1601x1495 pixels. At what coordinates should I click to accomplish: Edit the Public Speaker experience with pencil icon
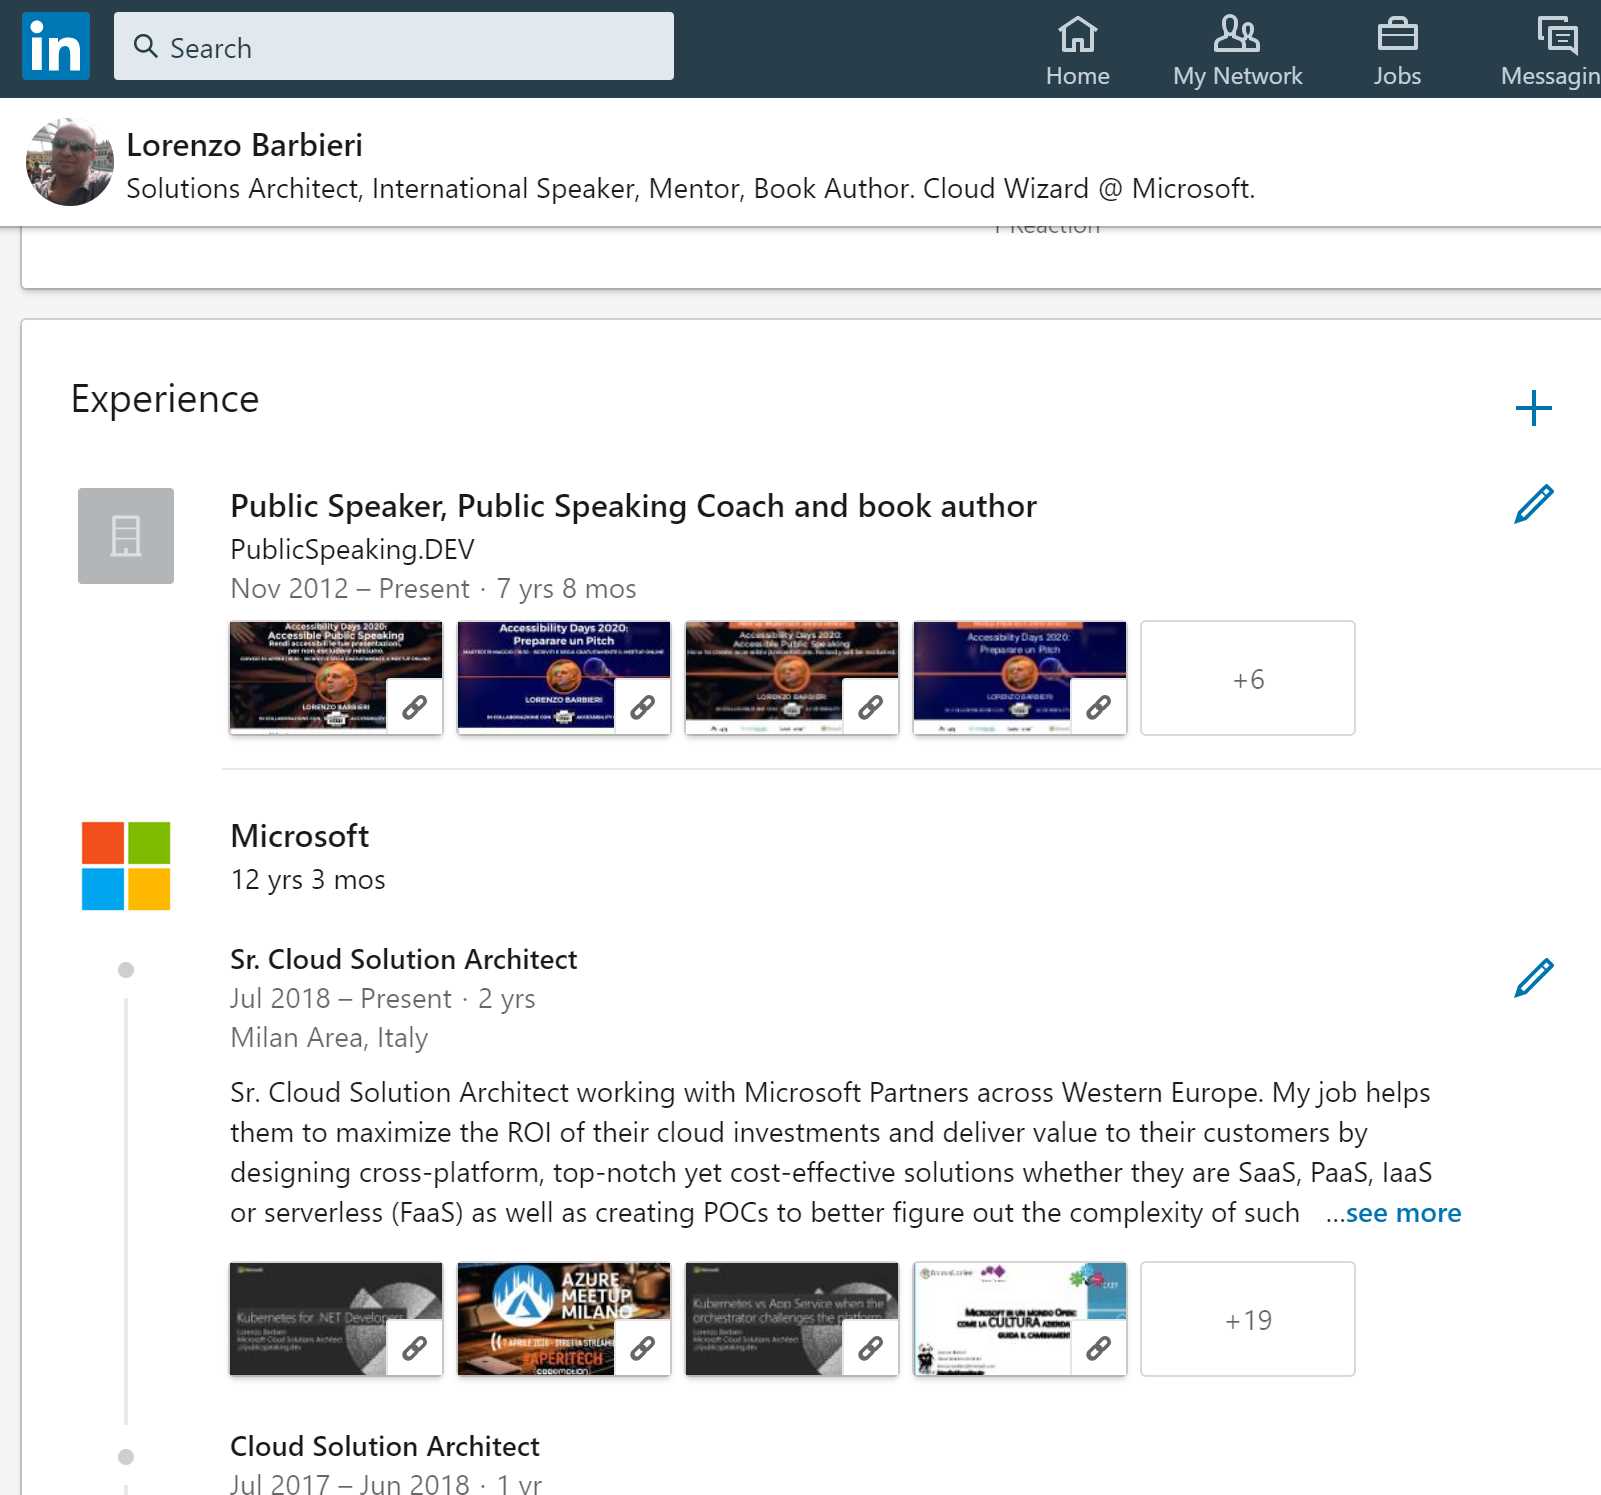pyautogui.click(x=1531, y=506)
